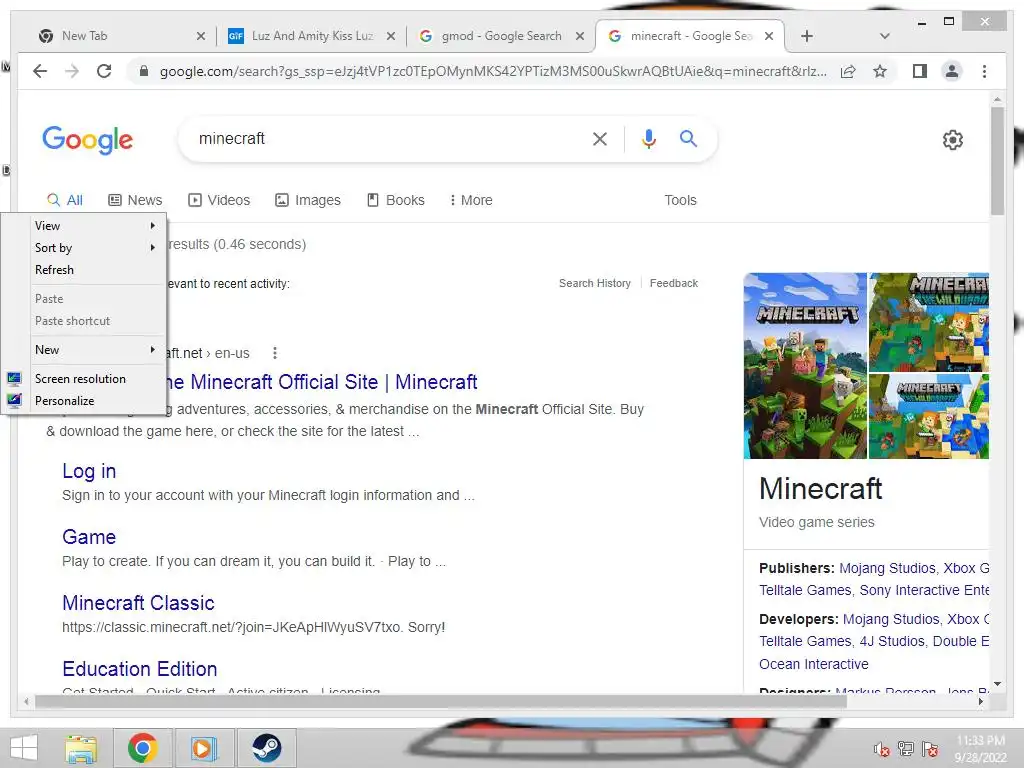Close the Luz And Amity Kiss tab
1024x768 pixels.
click(x=391, y=36)
